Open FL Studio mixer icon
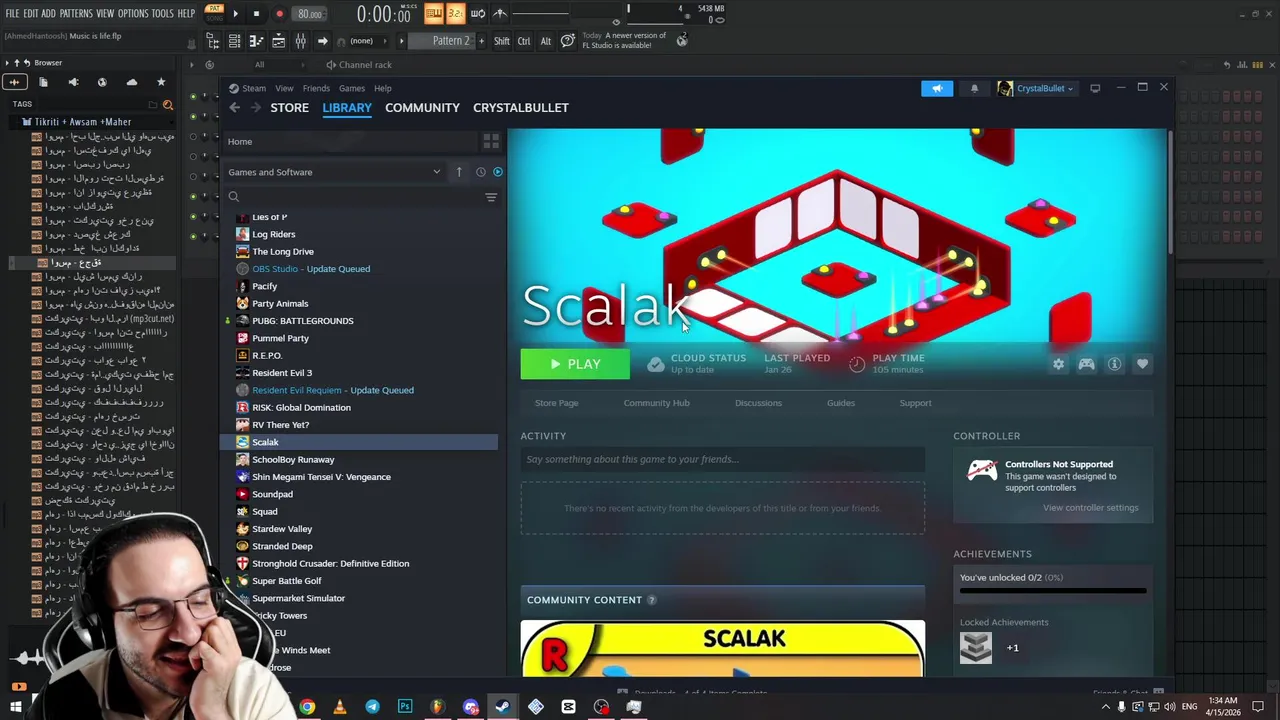1280x720 pixels. point(300,41)
